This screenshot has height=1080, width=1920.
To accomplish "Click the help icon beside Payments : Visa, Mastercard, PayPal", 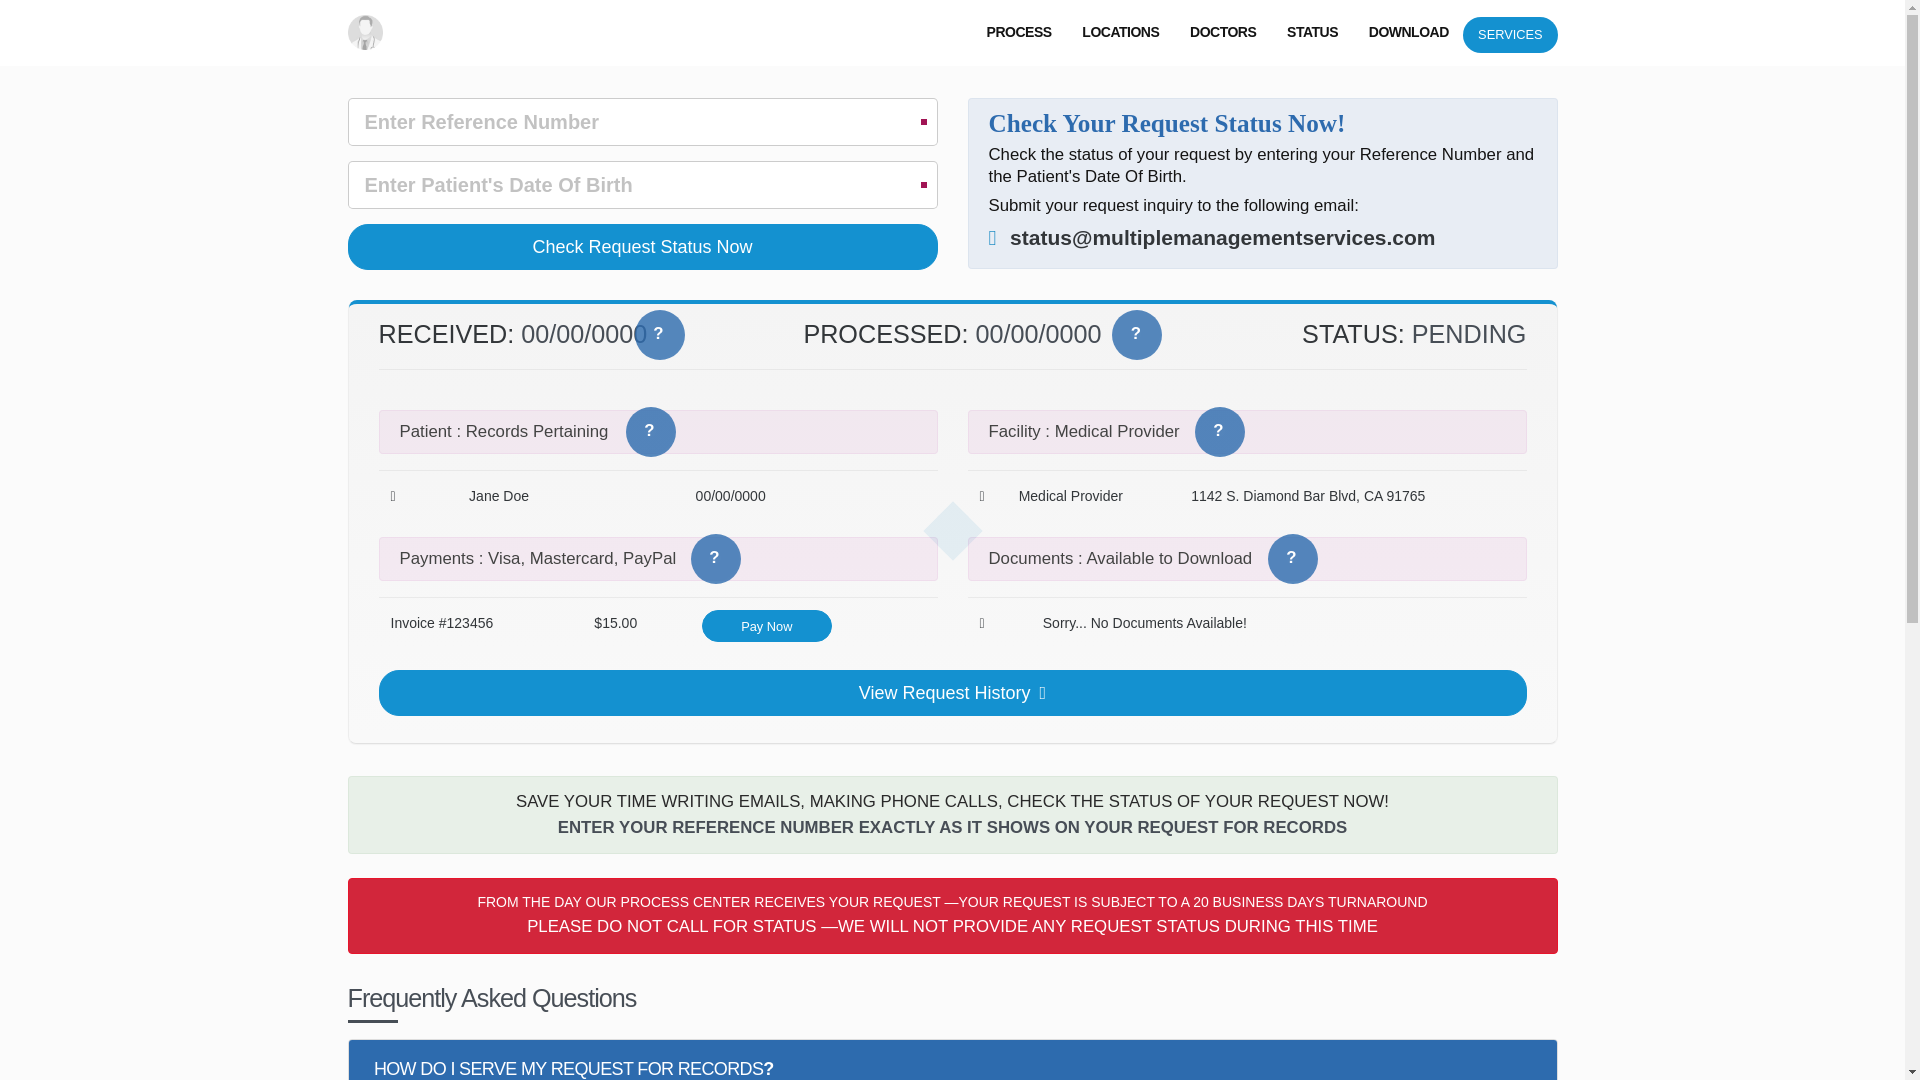I will click(x=716, y=559).
